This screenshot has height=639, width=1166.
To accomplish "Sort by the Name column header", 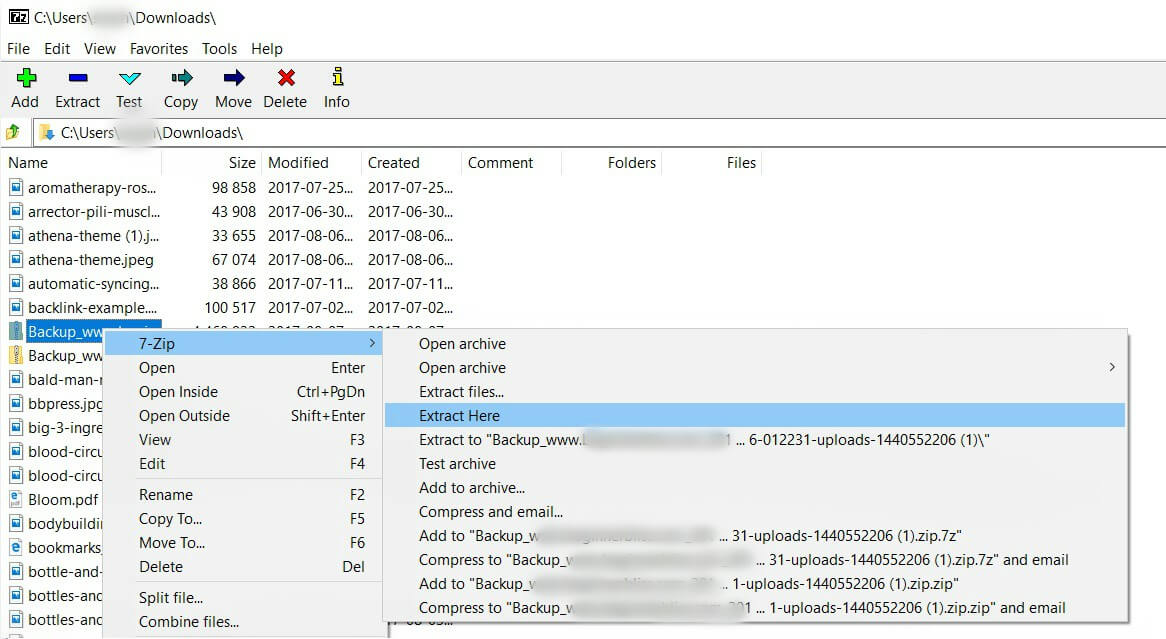I will [x=82, y=162].
